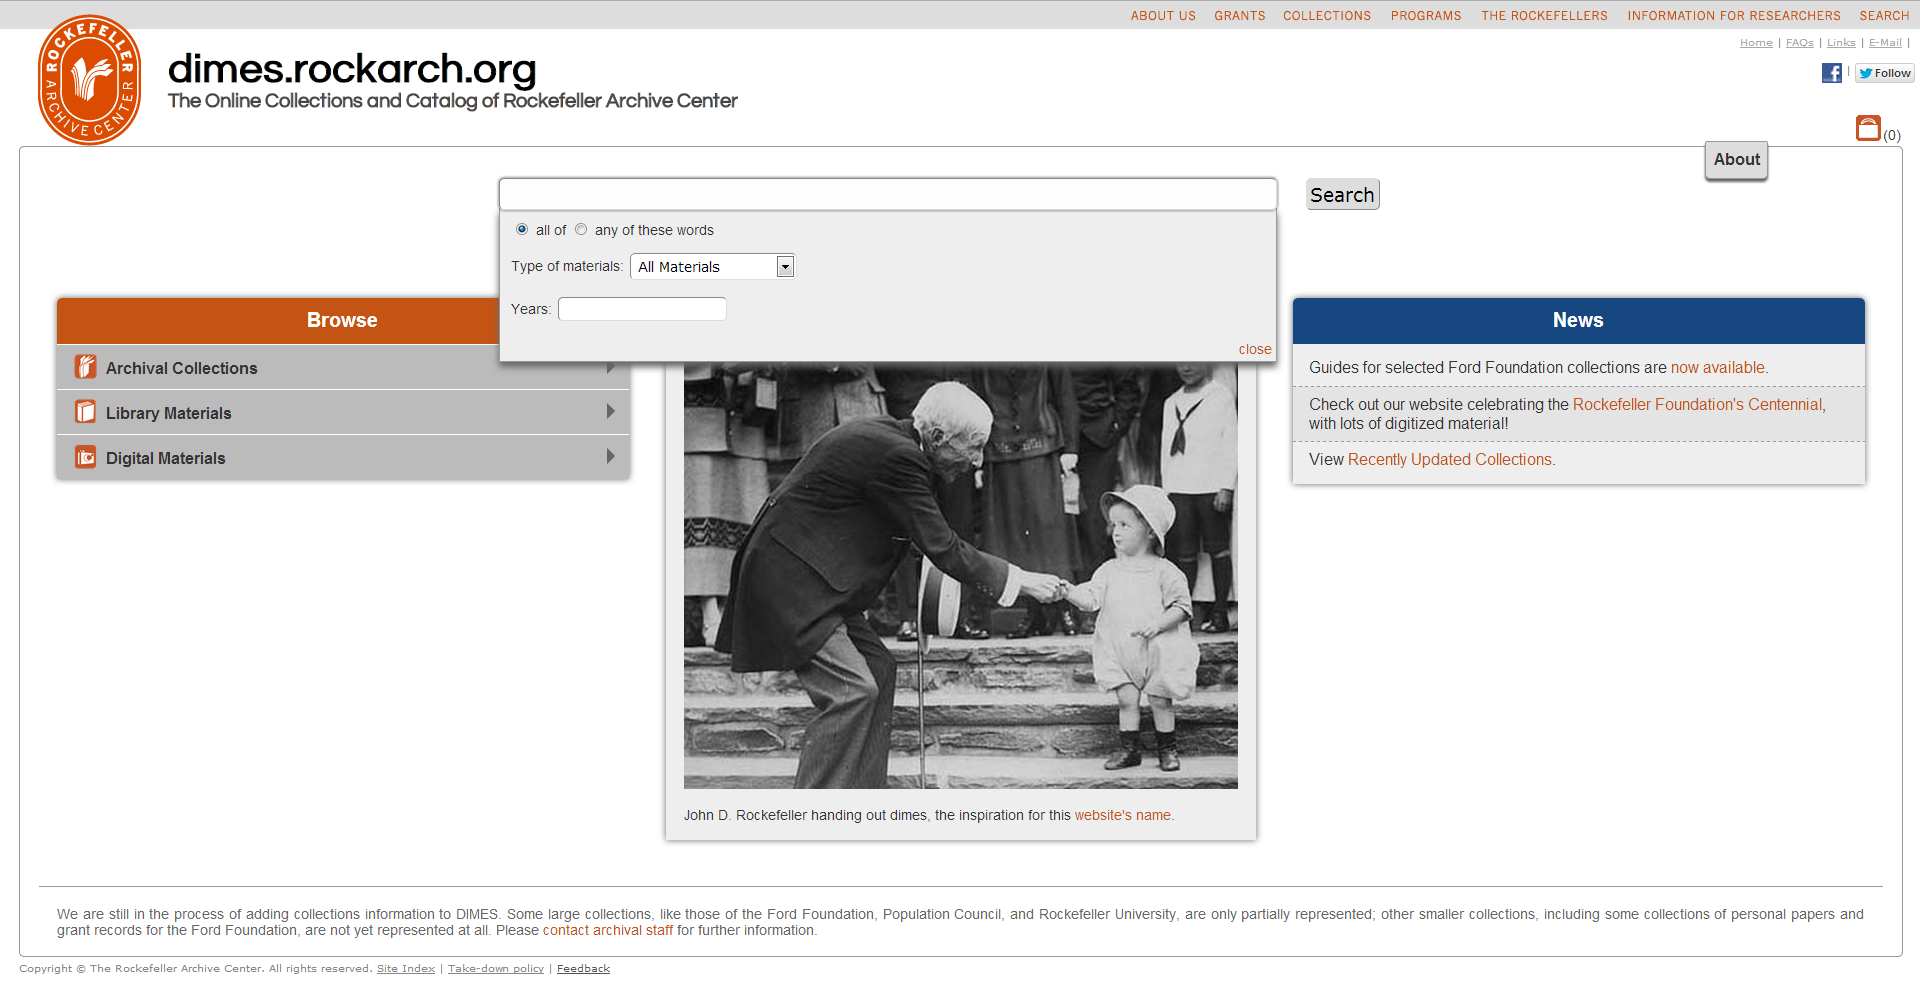This screenshot has width=1920, height=996.
Task: Open Library Materials browse item
Action: (x=342, y=412)
